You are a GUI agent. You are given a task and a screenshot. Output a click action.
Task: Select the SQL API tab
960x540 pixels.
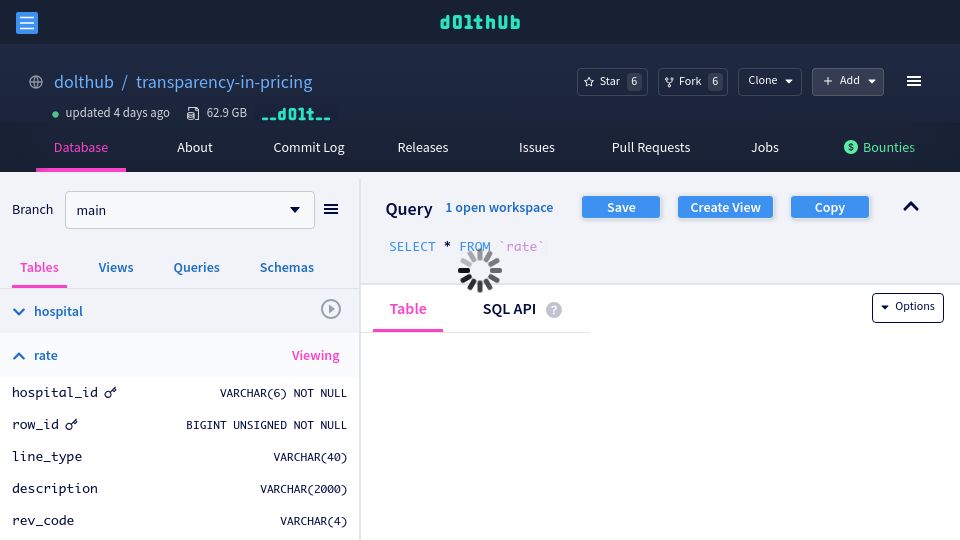509,309
